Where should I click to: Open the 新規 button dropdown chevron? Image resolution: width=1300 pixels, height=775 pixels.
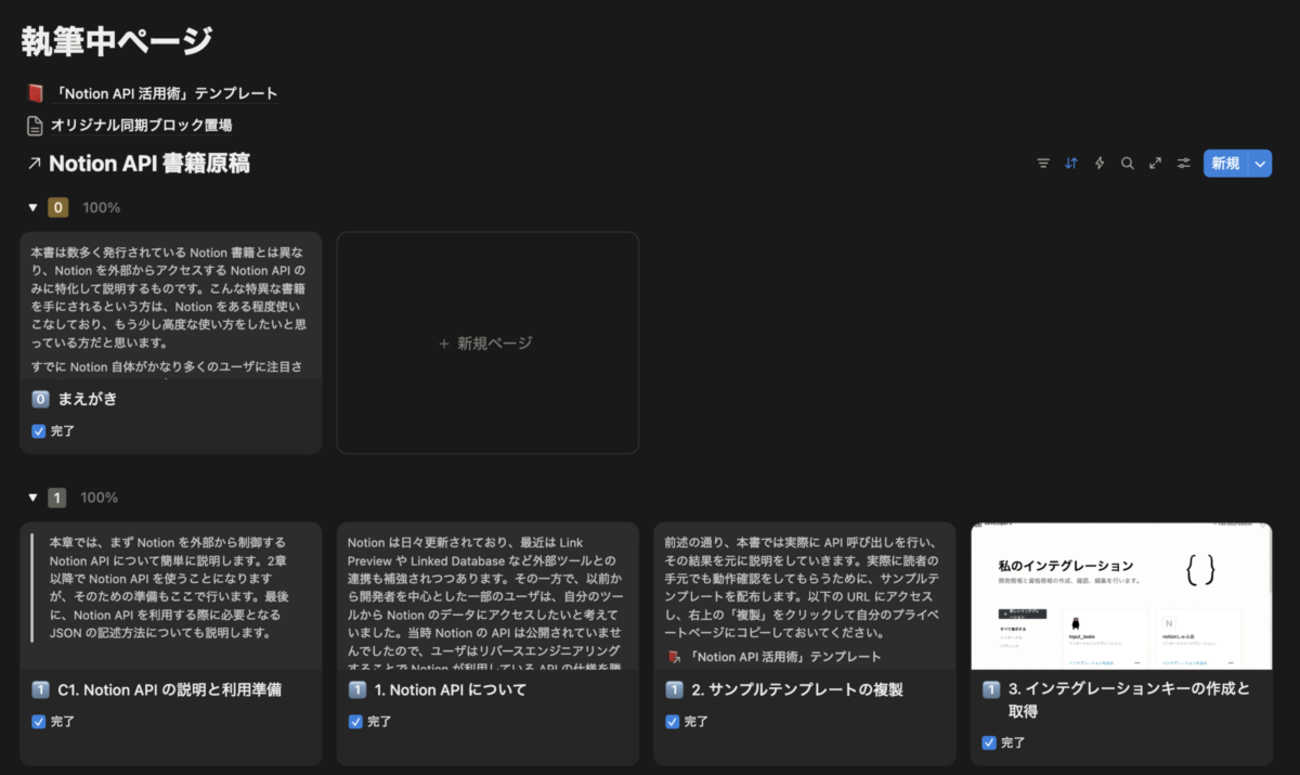tap(1258, 163)
